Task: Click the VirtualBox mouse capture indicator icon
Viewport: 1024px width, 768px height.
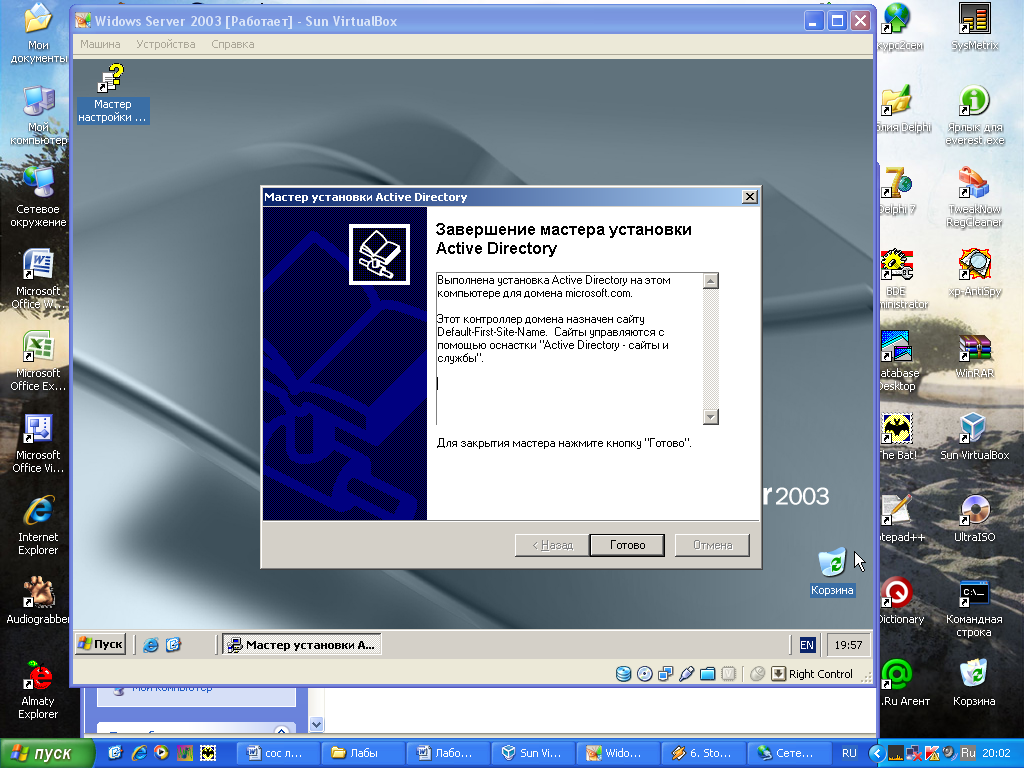Action: click(x=758, y=674)
